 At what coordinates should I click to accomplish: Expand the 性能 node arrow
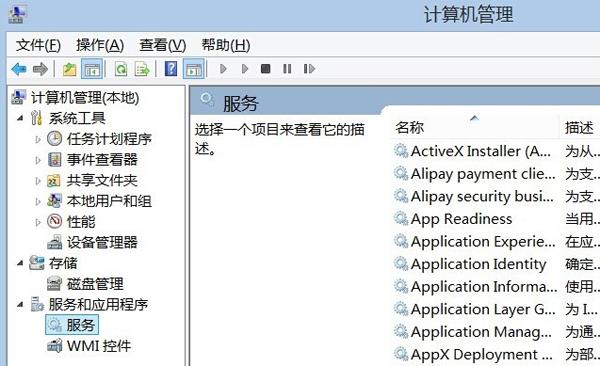tap(38, 222)
